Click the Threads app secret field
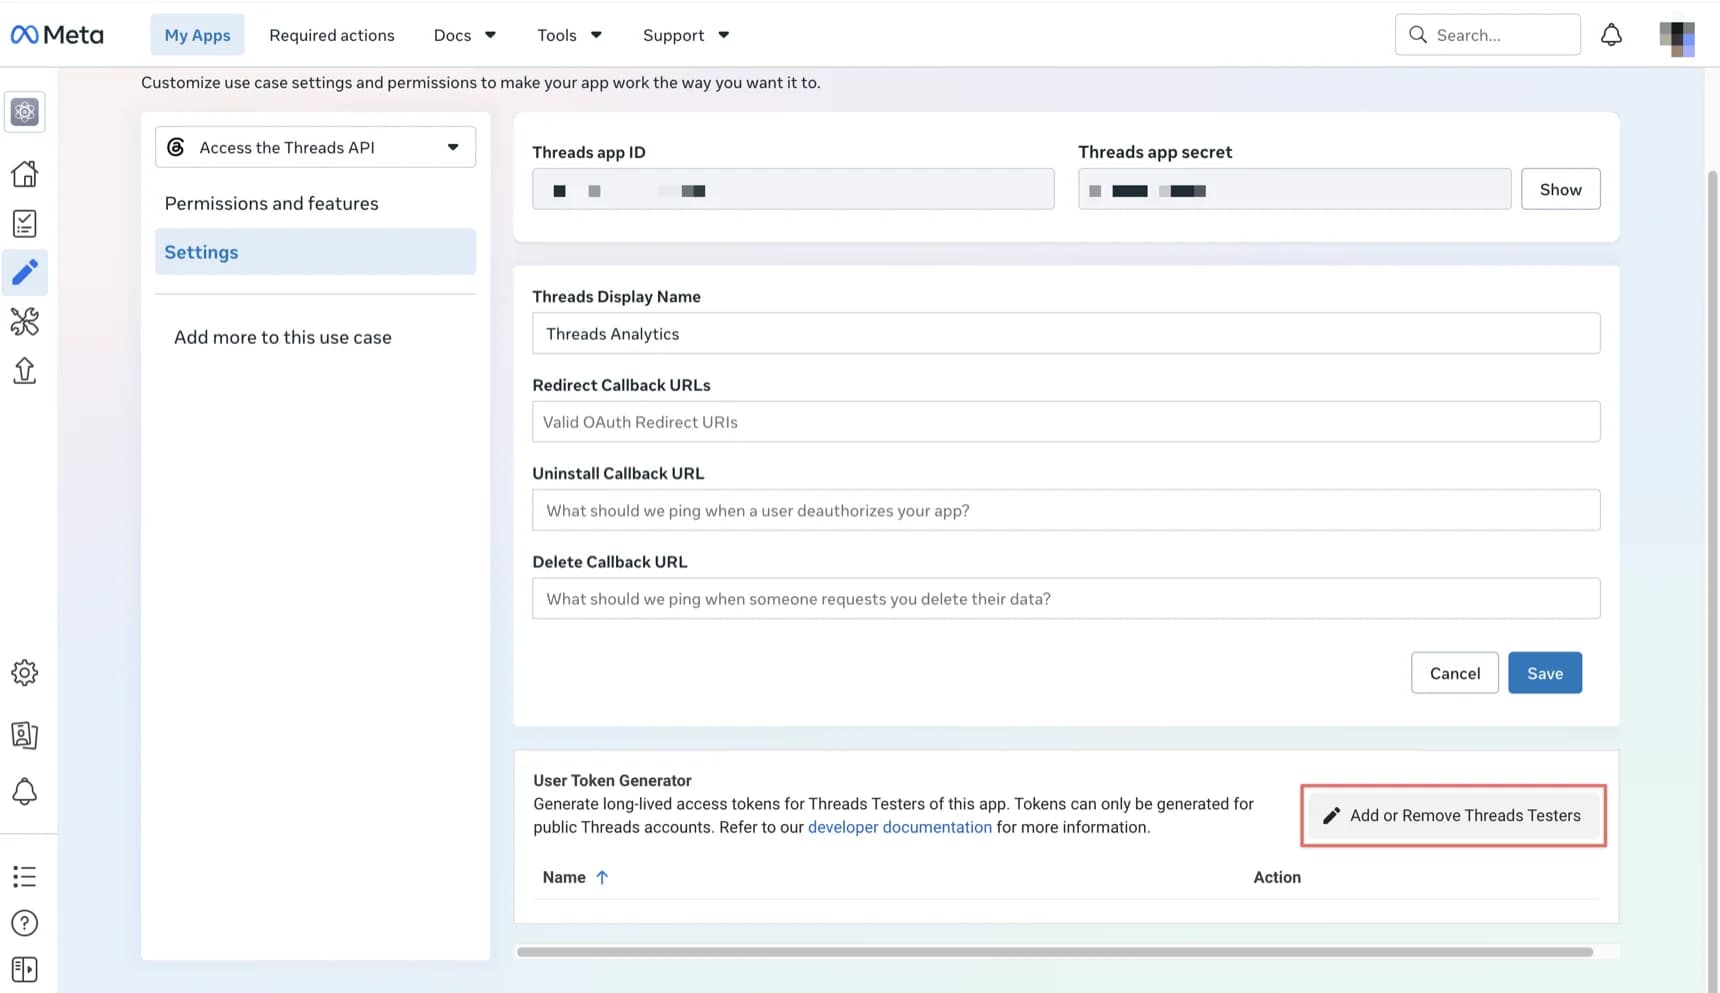The image size is (1720, 993). tap(1294, 189)
